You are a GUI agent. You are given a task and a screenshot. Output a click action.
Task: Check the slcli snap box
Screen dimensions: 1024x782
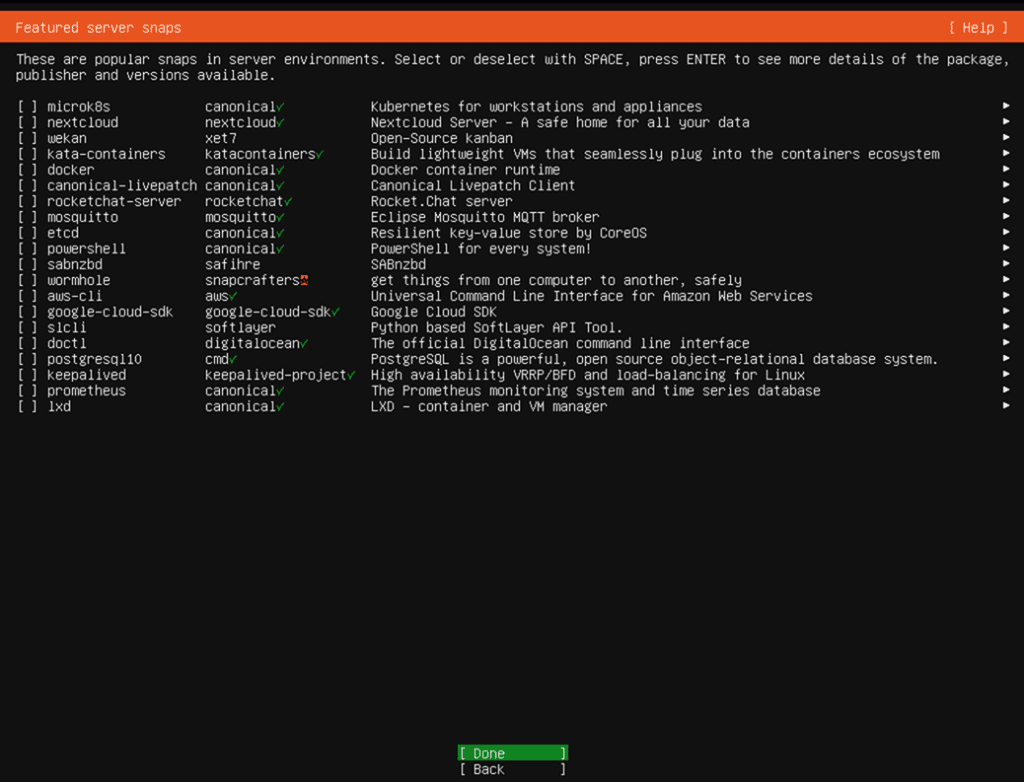tap(27, 327)
